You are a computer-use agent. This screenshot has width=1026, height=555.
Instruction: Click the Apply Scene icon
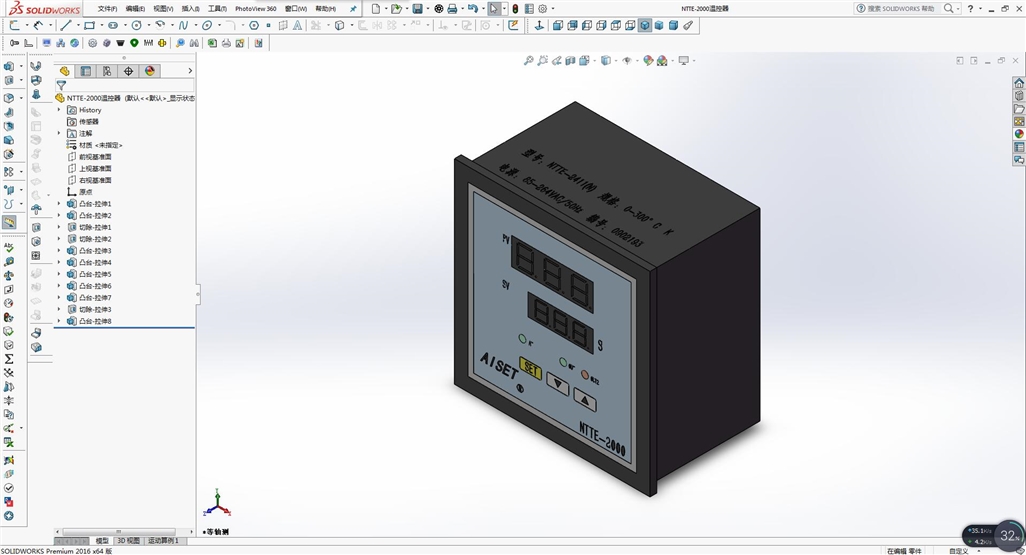pos(662,60)
